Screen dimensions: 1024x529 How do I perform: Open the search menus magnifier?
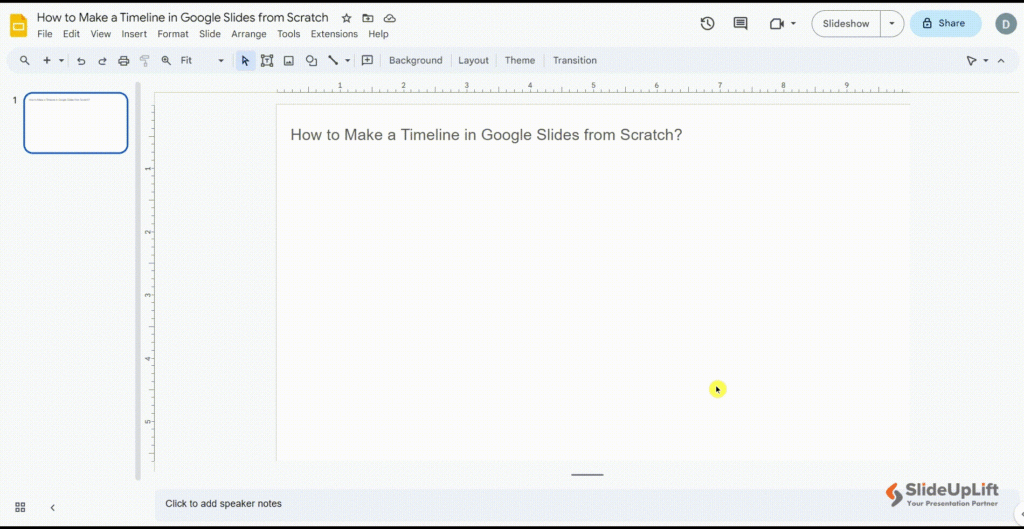click(24, 60)
